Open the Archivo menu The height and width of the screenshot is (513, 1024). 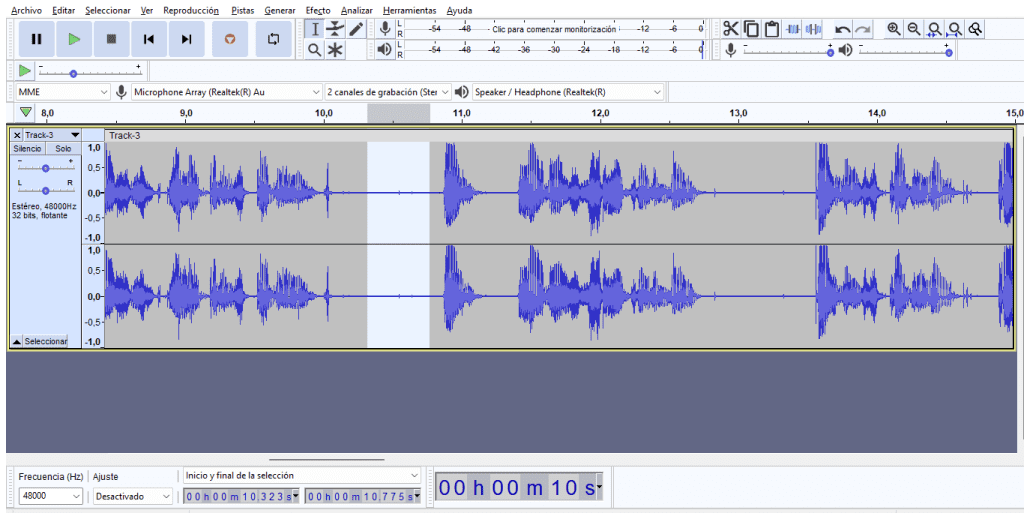26,10
